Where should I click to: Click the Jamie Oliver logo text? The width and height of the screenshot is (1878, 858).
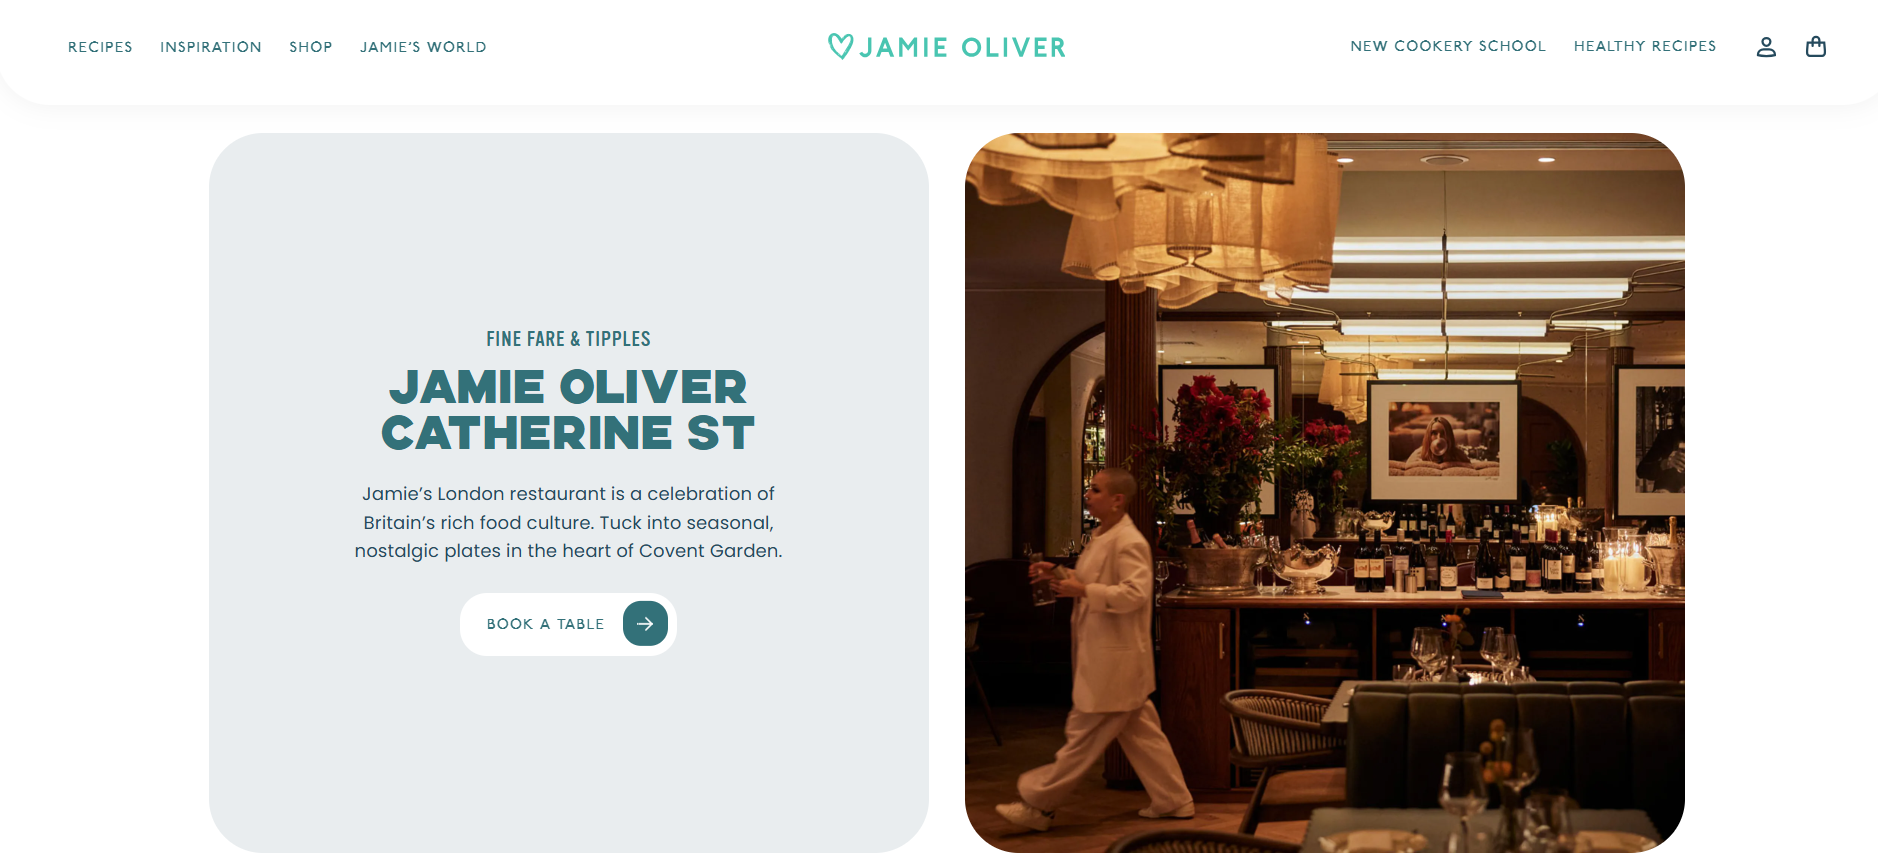click(963, 47)
